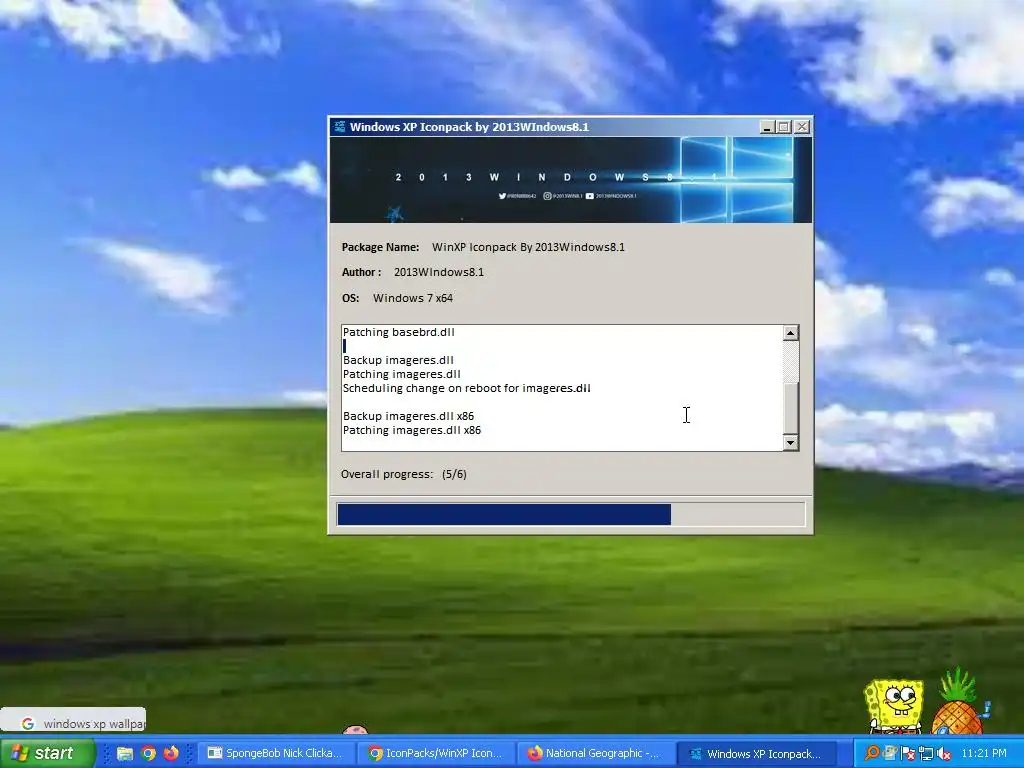The height and width of the screenshot is (768, 1024).
Task: Minimize the Windows XP Iconpack installer window
Action: point(767,127)
